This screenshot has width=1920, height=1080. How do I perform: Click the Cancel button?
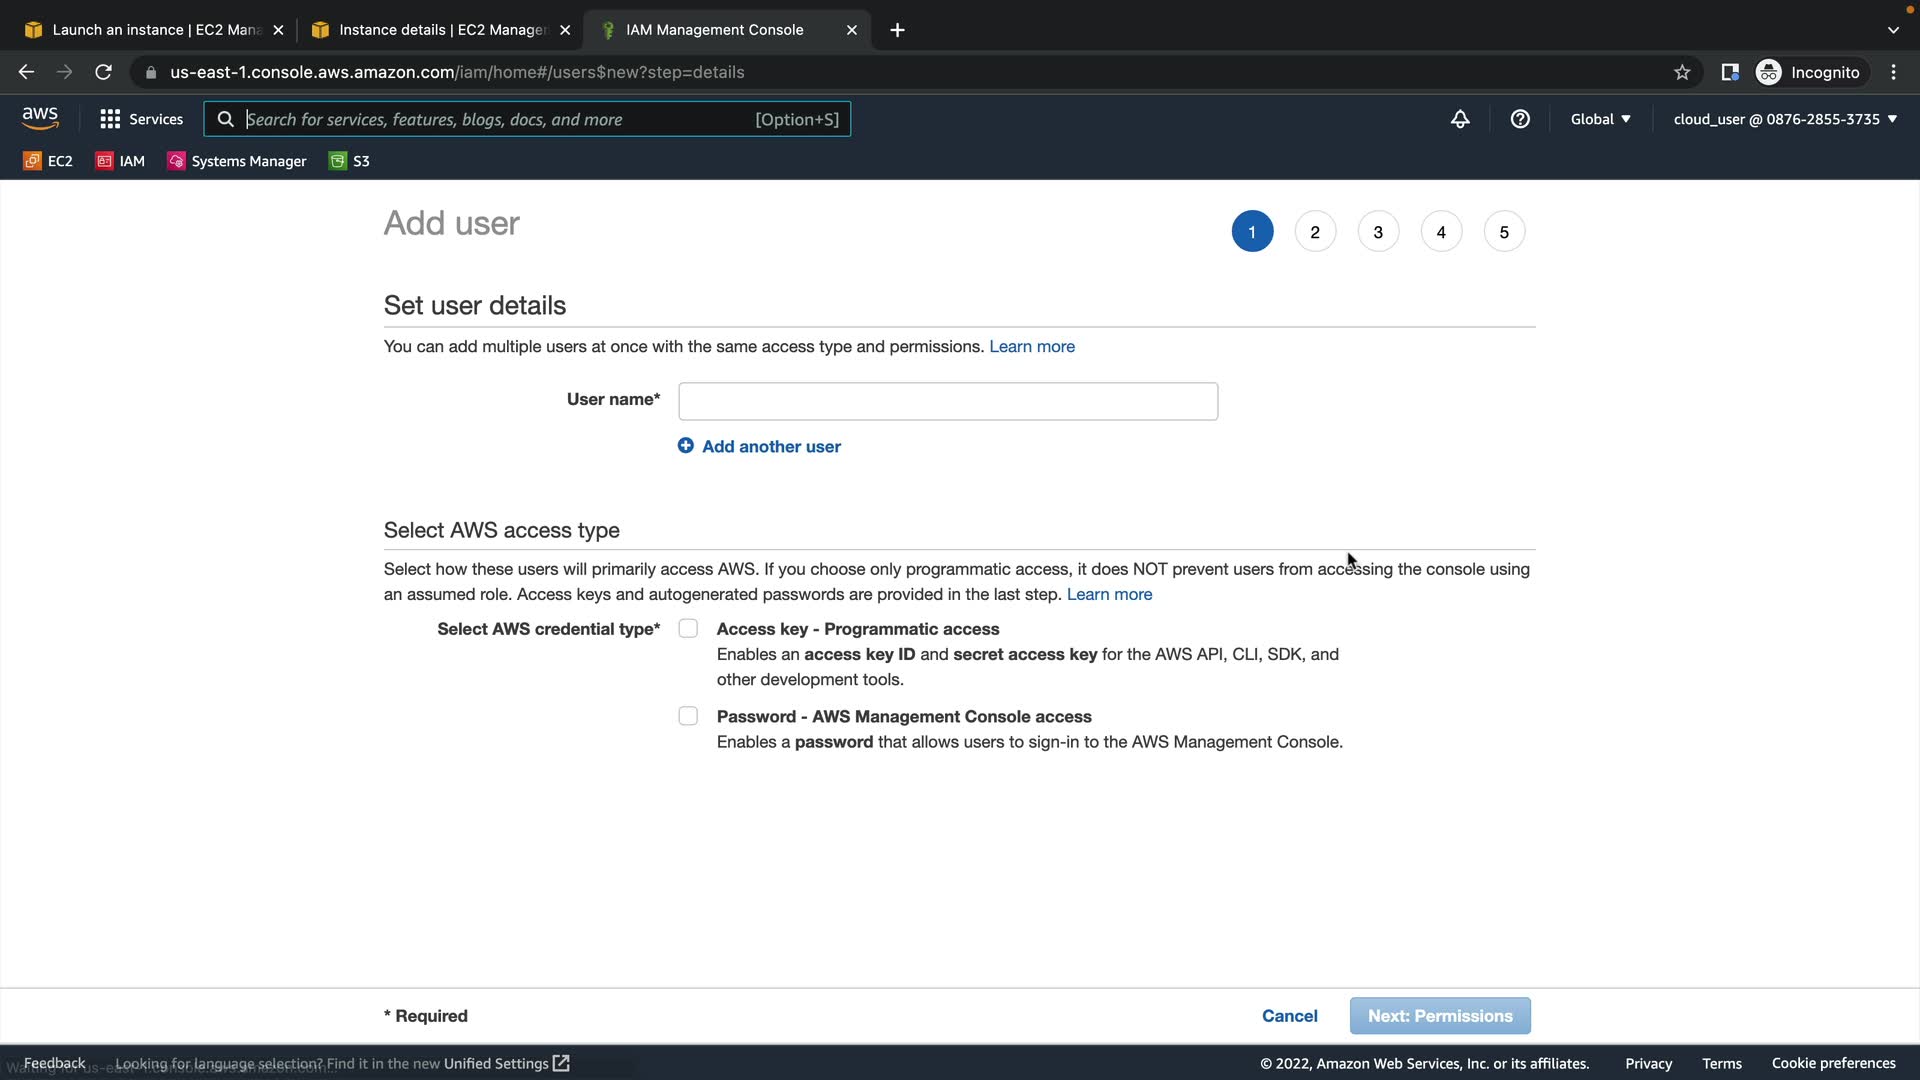point(1289,1016)
